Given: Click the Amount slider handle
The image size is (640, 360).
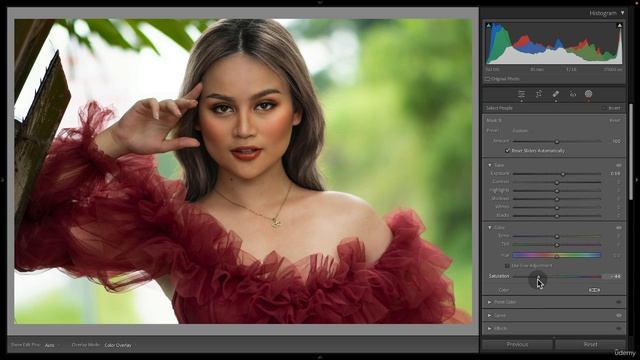Looking at the screenshot, I should click(557, 141).
